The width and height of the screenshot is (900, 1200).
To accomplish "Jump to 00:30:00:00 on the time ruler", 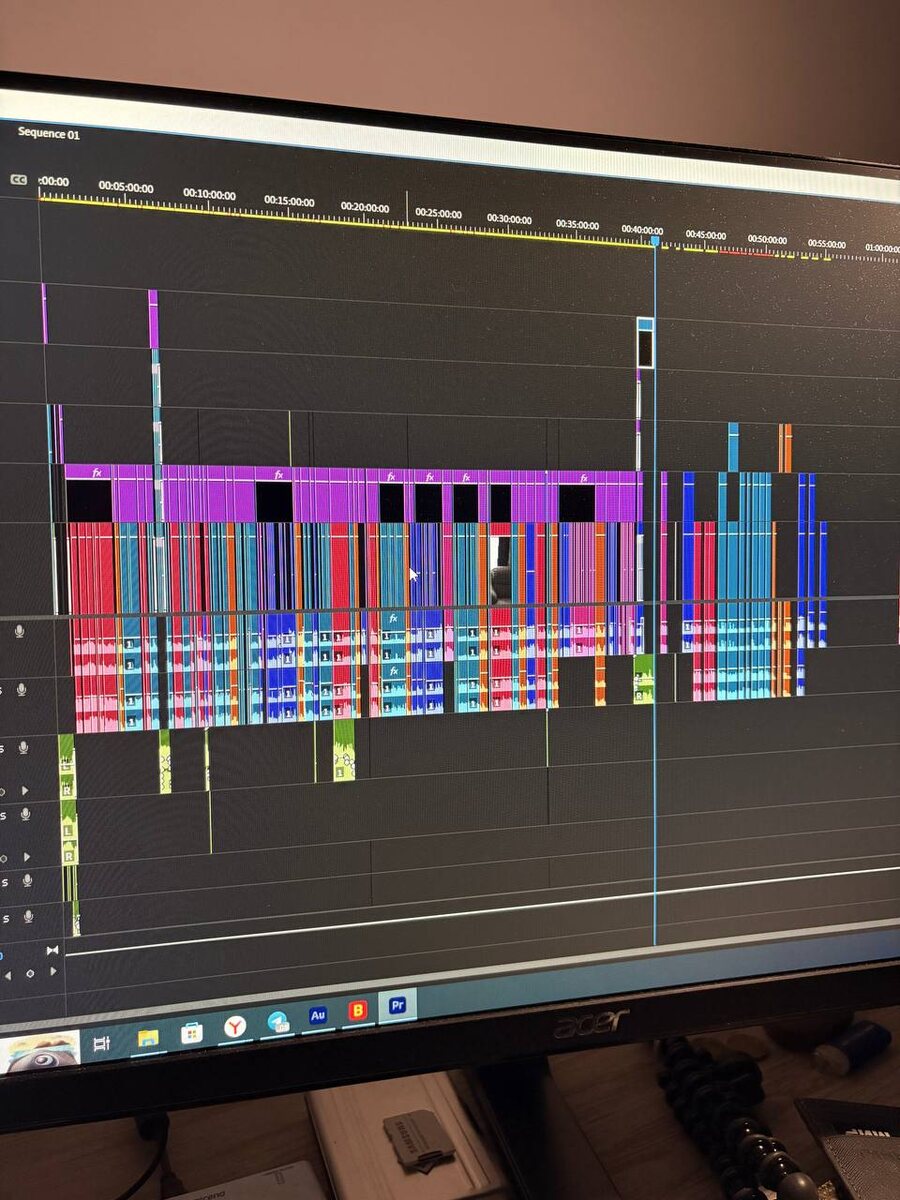I will [x=509, y=219].
